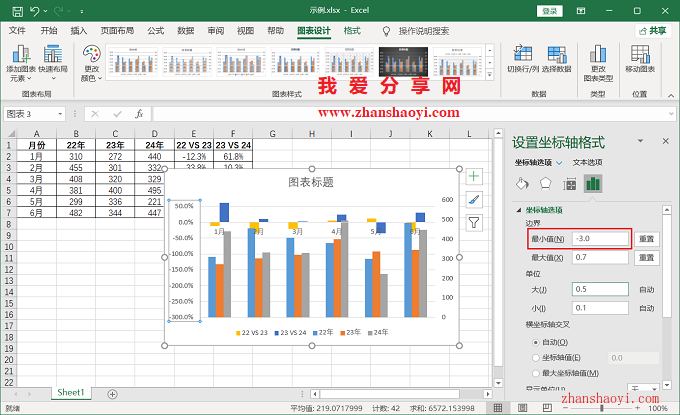Switch to the Formulas tab
Image resolution: width=680 pixels, height=415 pixels.
click(x=155, y=31)
